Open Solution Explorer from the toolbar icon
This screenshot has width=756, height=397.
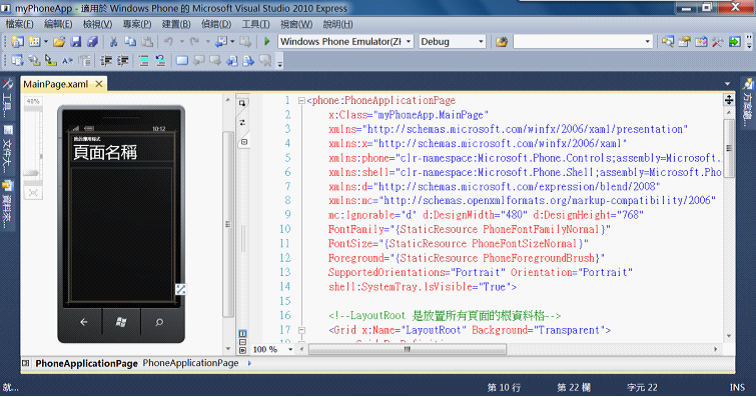668,42
